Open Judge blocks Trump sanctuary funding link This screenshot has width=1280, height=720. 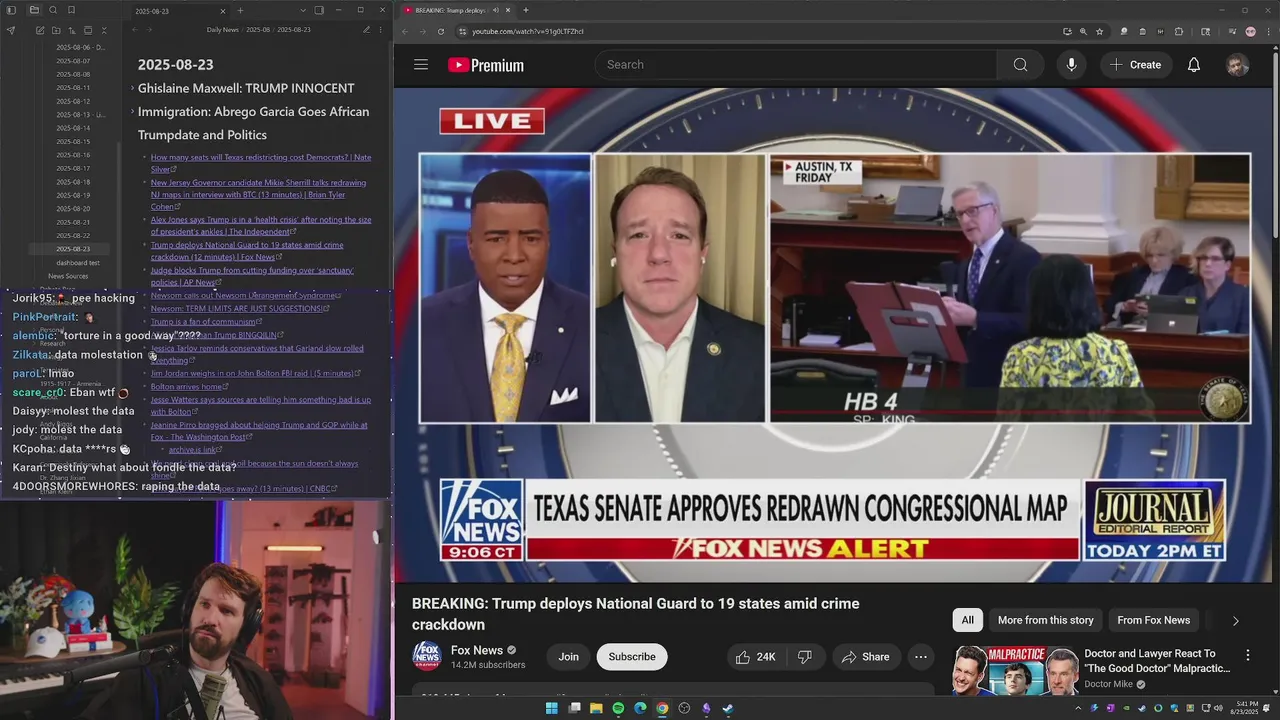point(252,276)
